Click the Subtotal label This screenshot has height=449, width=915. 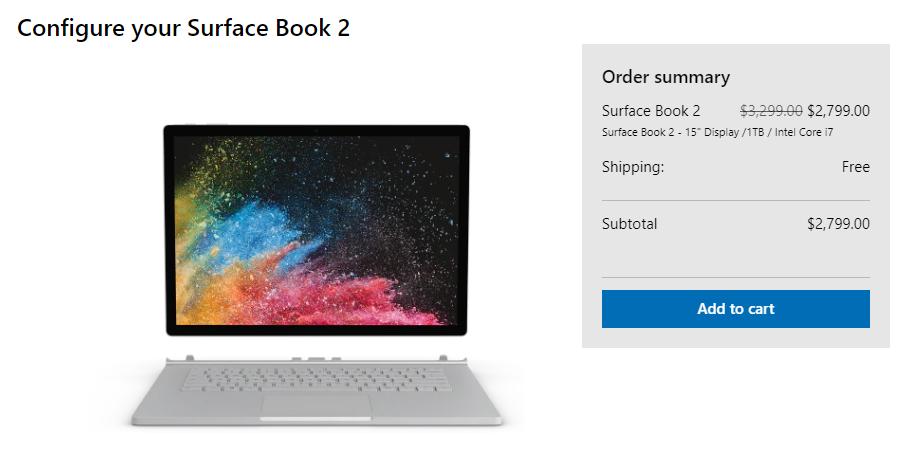[630, 224]
